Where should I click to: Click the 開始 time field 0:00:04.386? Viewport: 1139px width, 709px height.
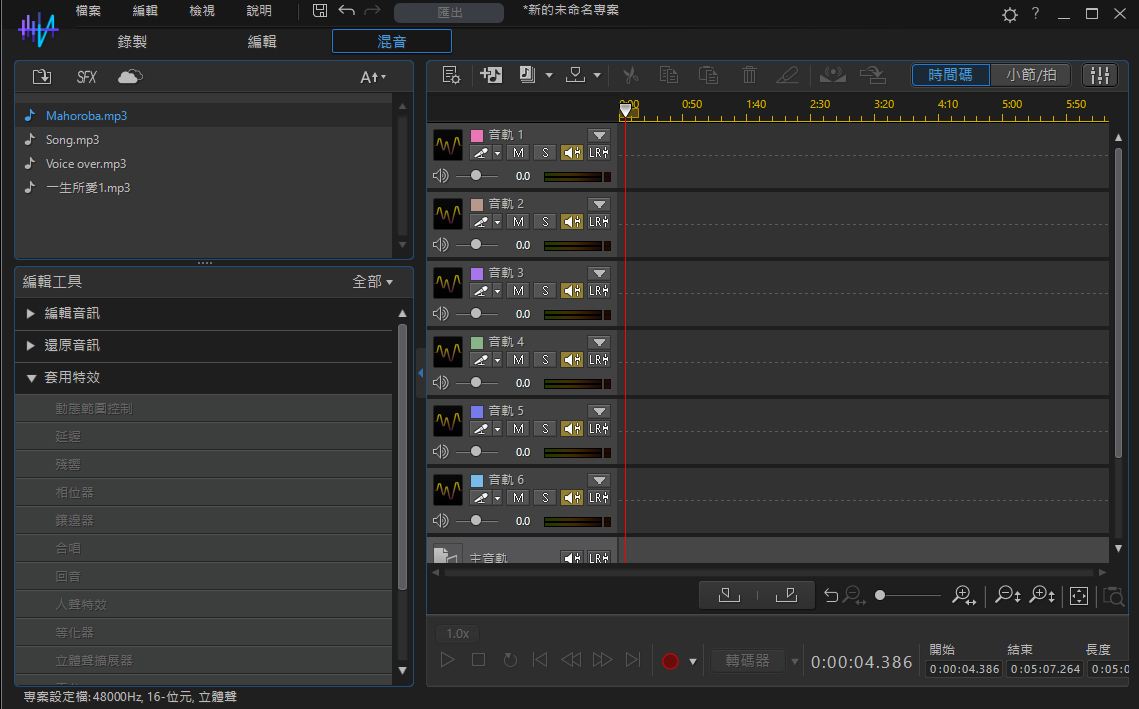click(965, 669)
